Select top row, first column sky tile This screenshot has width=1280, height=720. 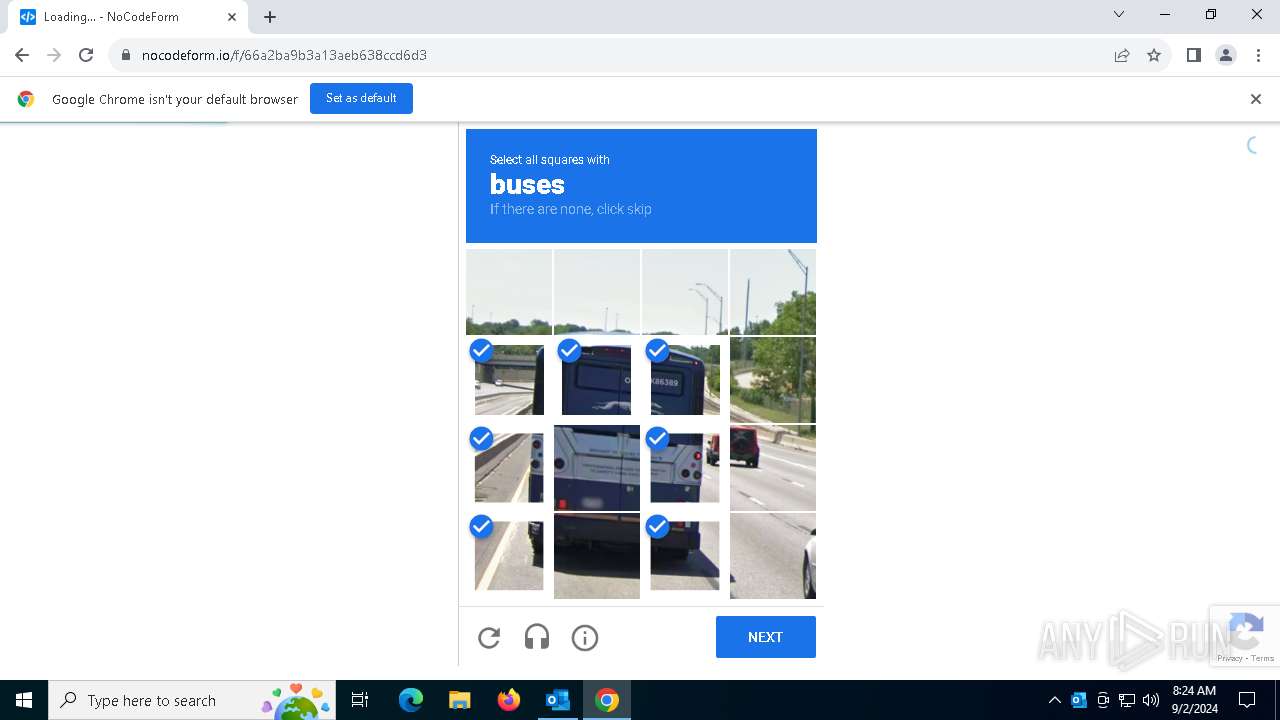tap(509, 292)
